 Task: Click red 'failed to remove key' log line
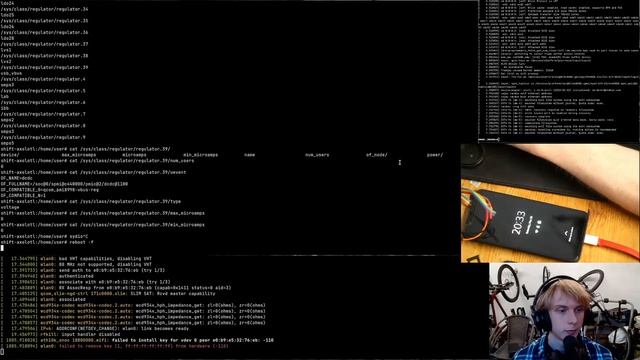pyautogui.click(x=114, y=346)
